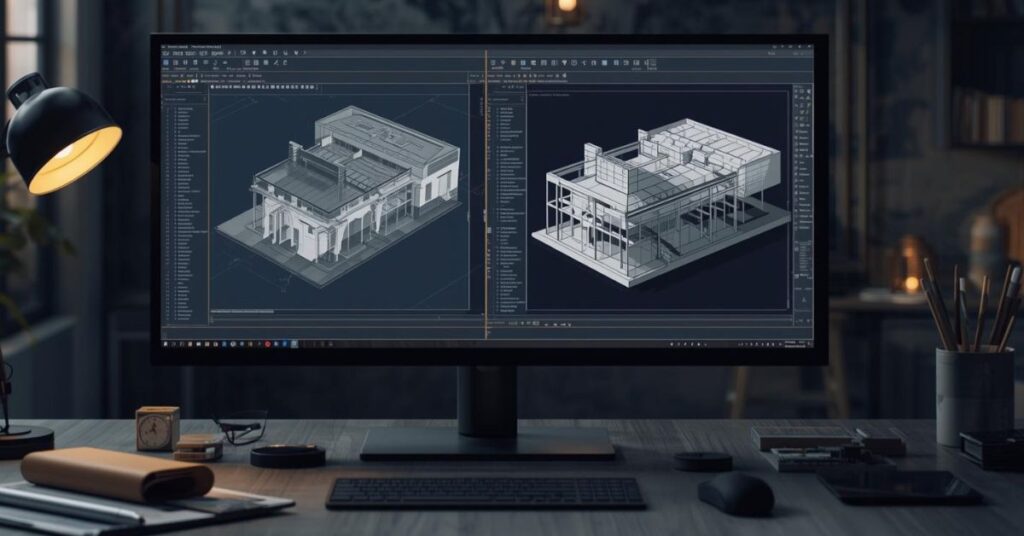Select the highlighted blue first icon in left toolbar

[166, 63]
